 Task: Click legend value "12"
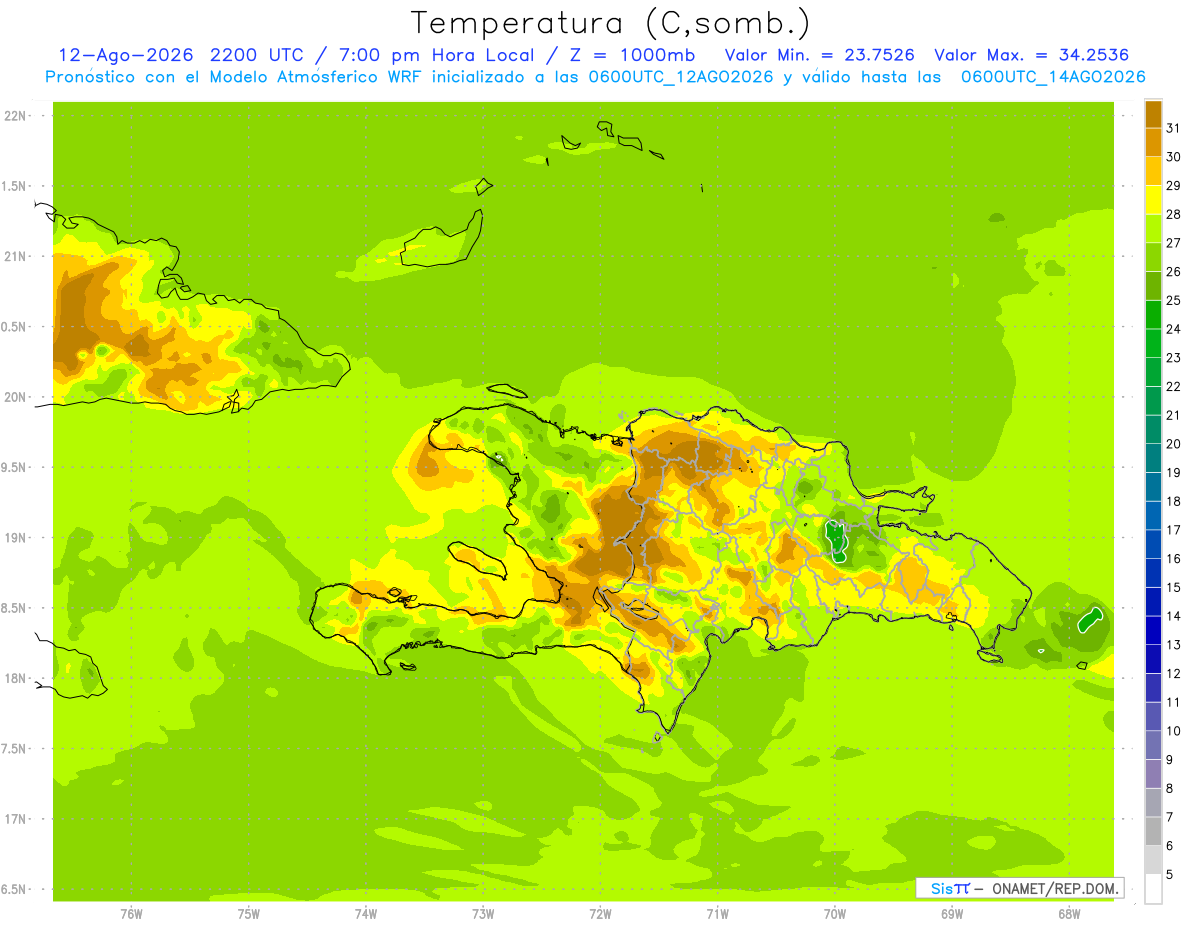(x=1173, y=674)
